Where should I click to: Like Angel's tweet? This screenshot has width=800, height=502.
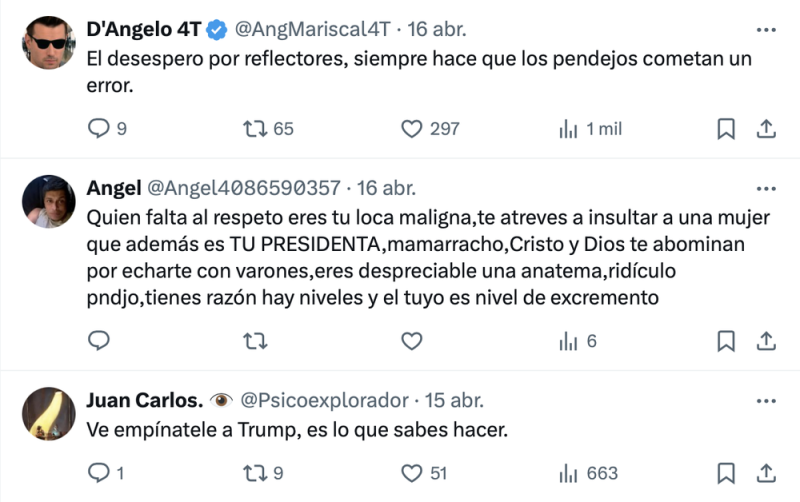pyautogui.click(x=412, y=341)
